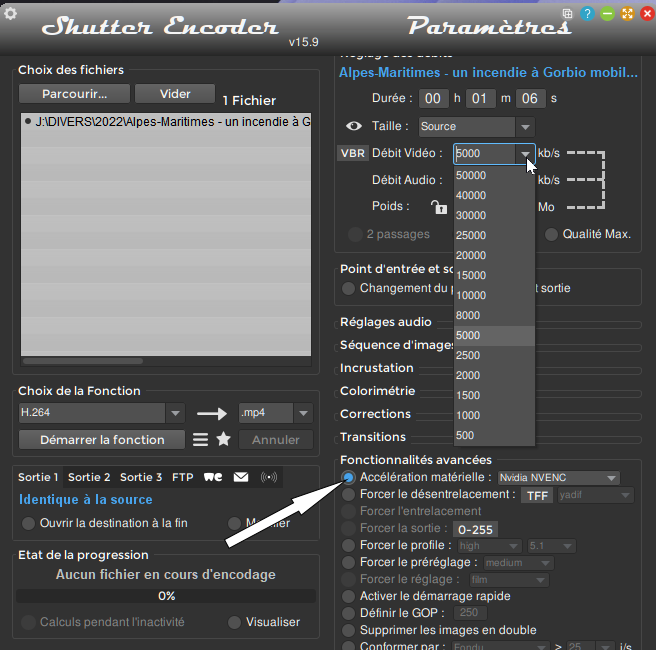Open the hamburger menu beside Démarrer
656x650 pixels.
[200, 440]
